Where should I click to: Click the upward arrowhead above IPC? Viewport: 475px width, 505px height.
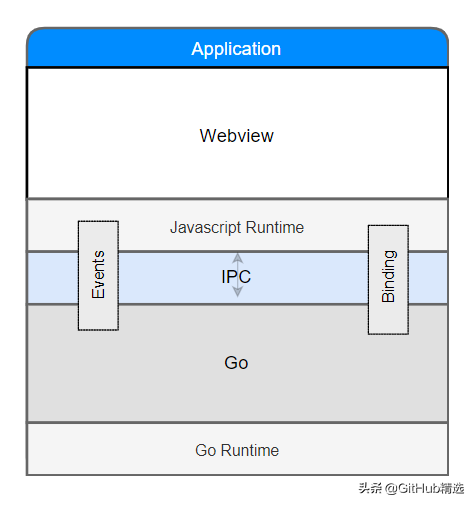(237, 258)
